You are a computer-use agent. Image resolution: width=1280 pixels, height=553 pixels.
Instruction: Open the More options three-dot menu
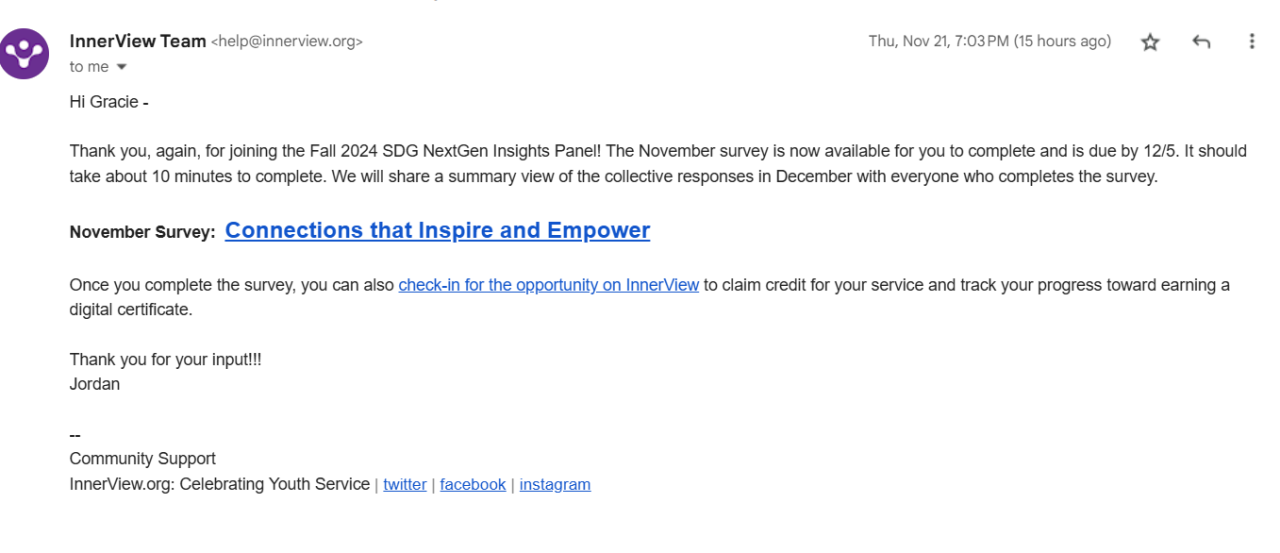coord(1251,42)
